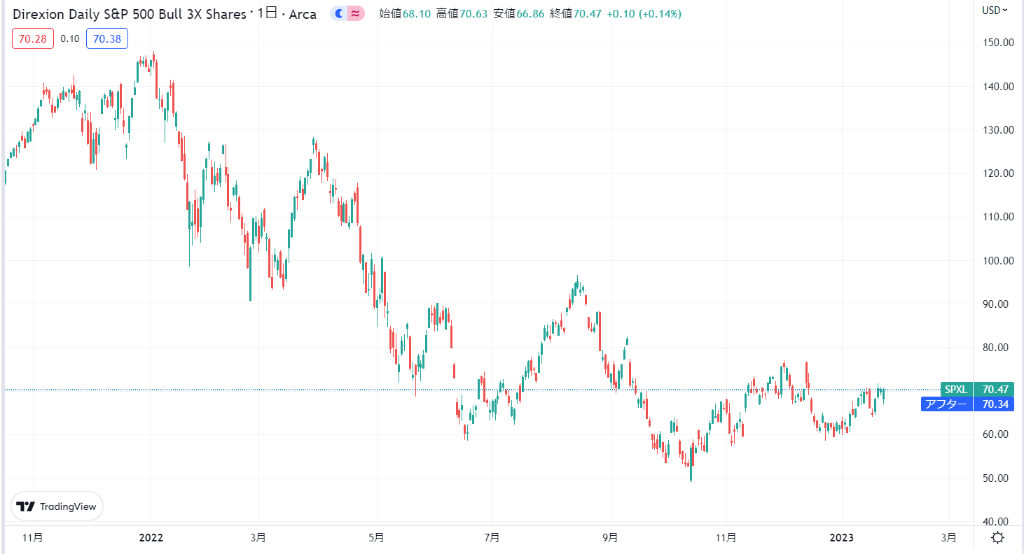
Task: Click the 2023 time axis label
Action: pyautogui.click(x=841, y=538)
